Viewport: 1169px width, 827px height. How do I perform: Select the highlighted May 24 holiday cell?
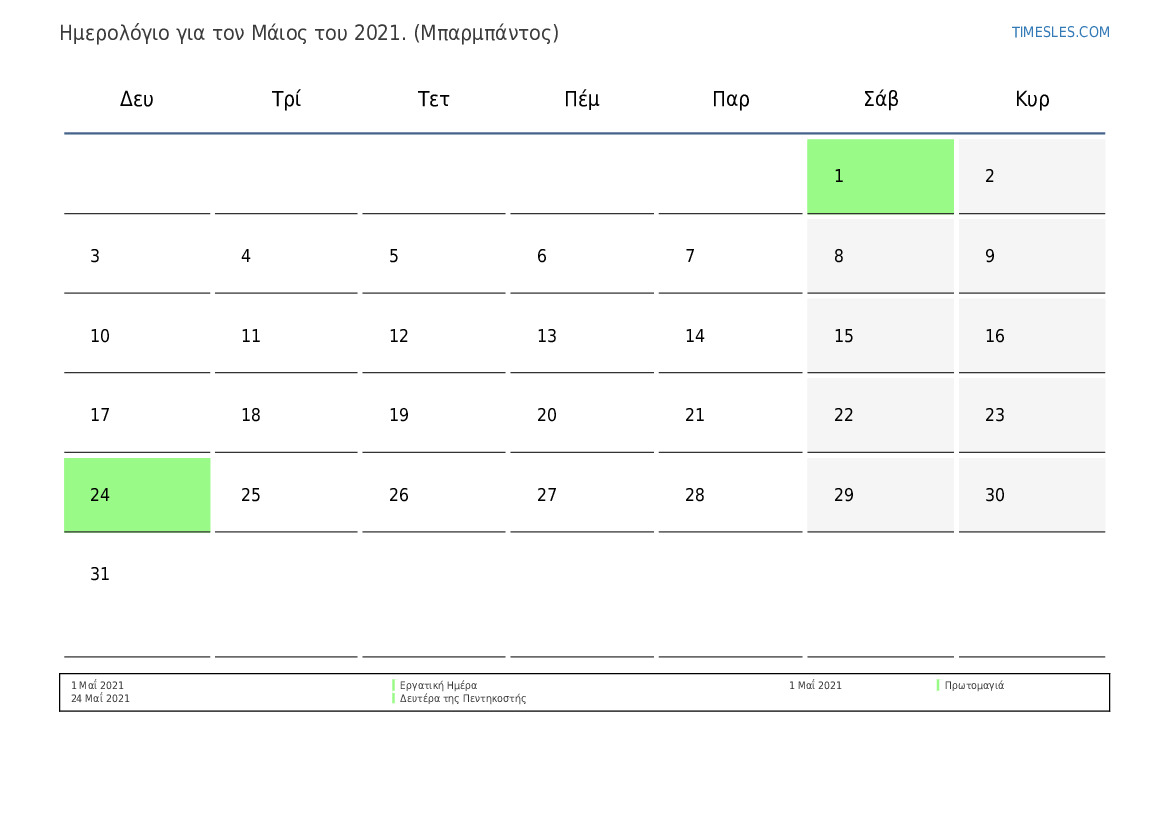tap(137, 495)
